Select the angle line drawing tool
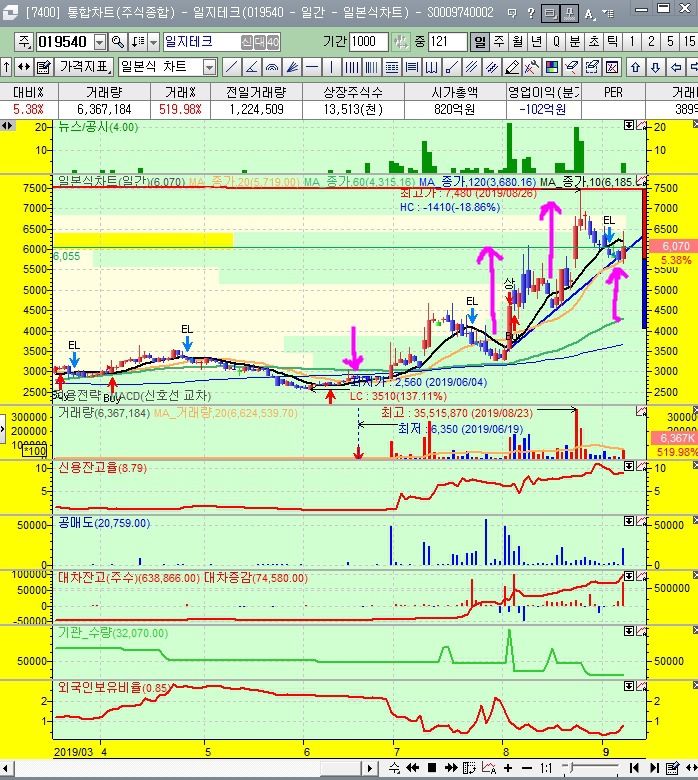Viewport: 698px width, 780px height. coord(252,67)
